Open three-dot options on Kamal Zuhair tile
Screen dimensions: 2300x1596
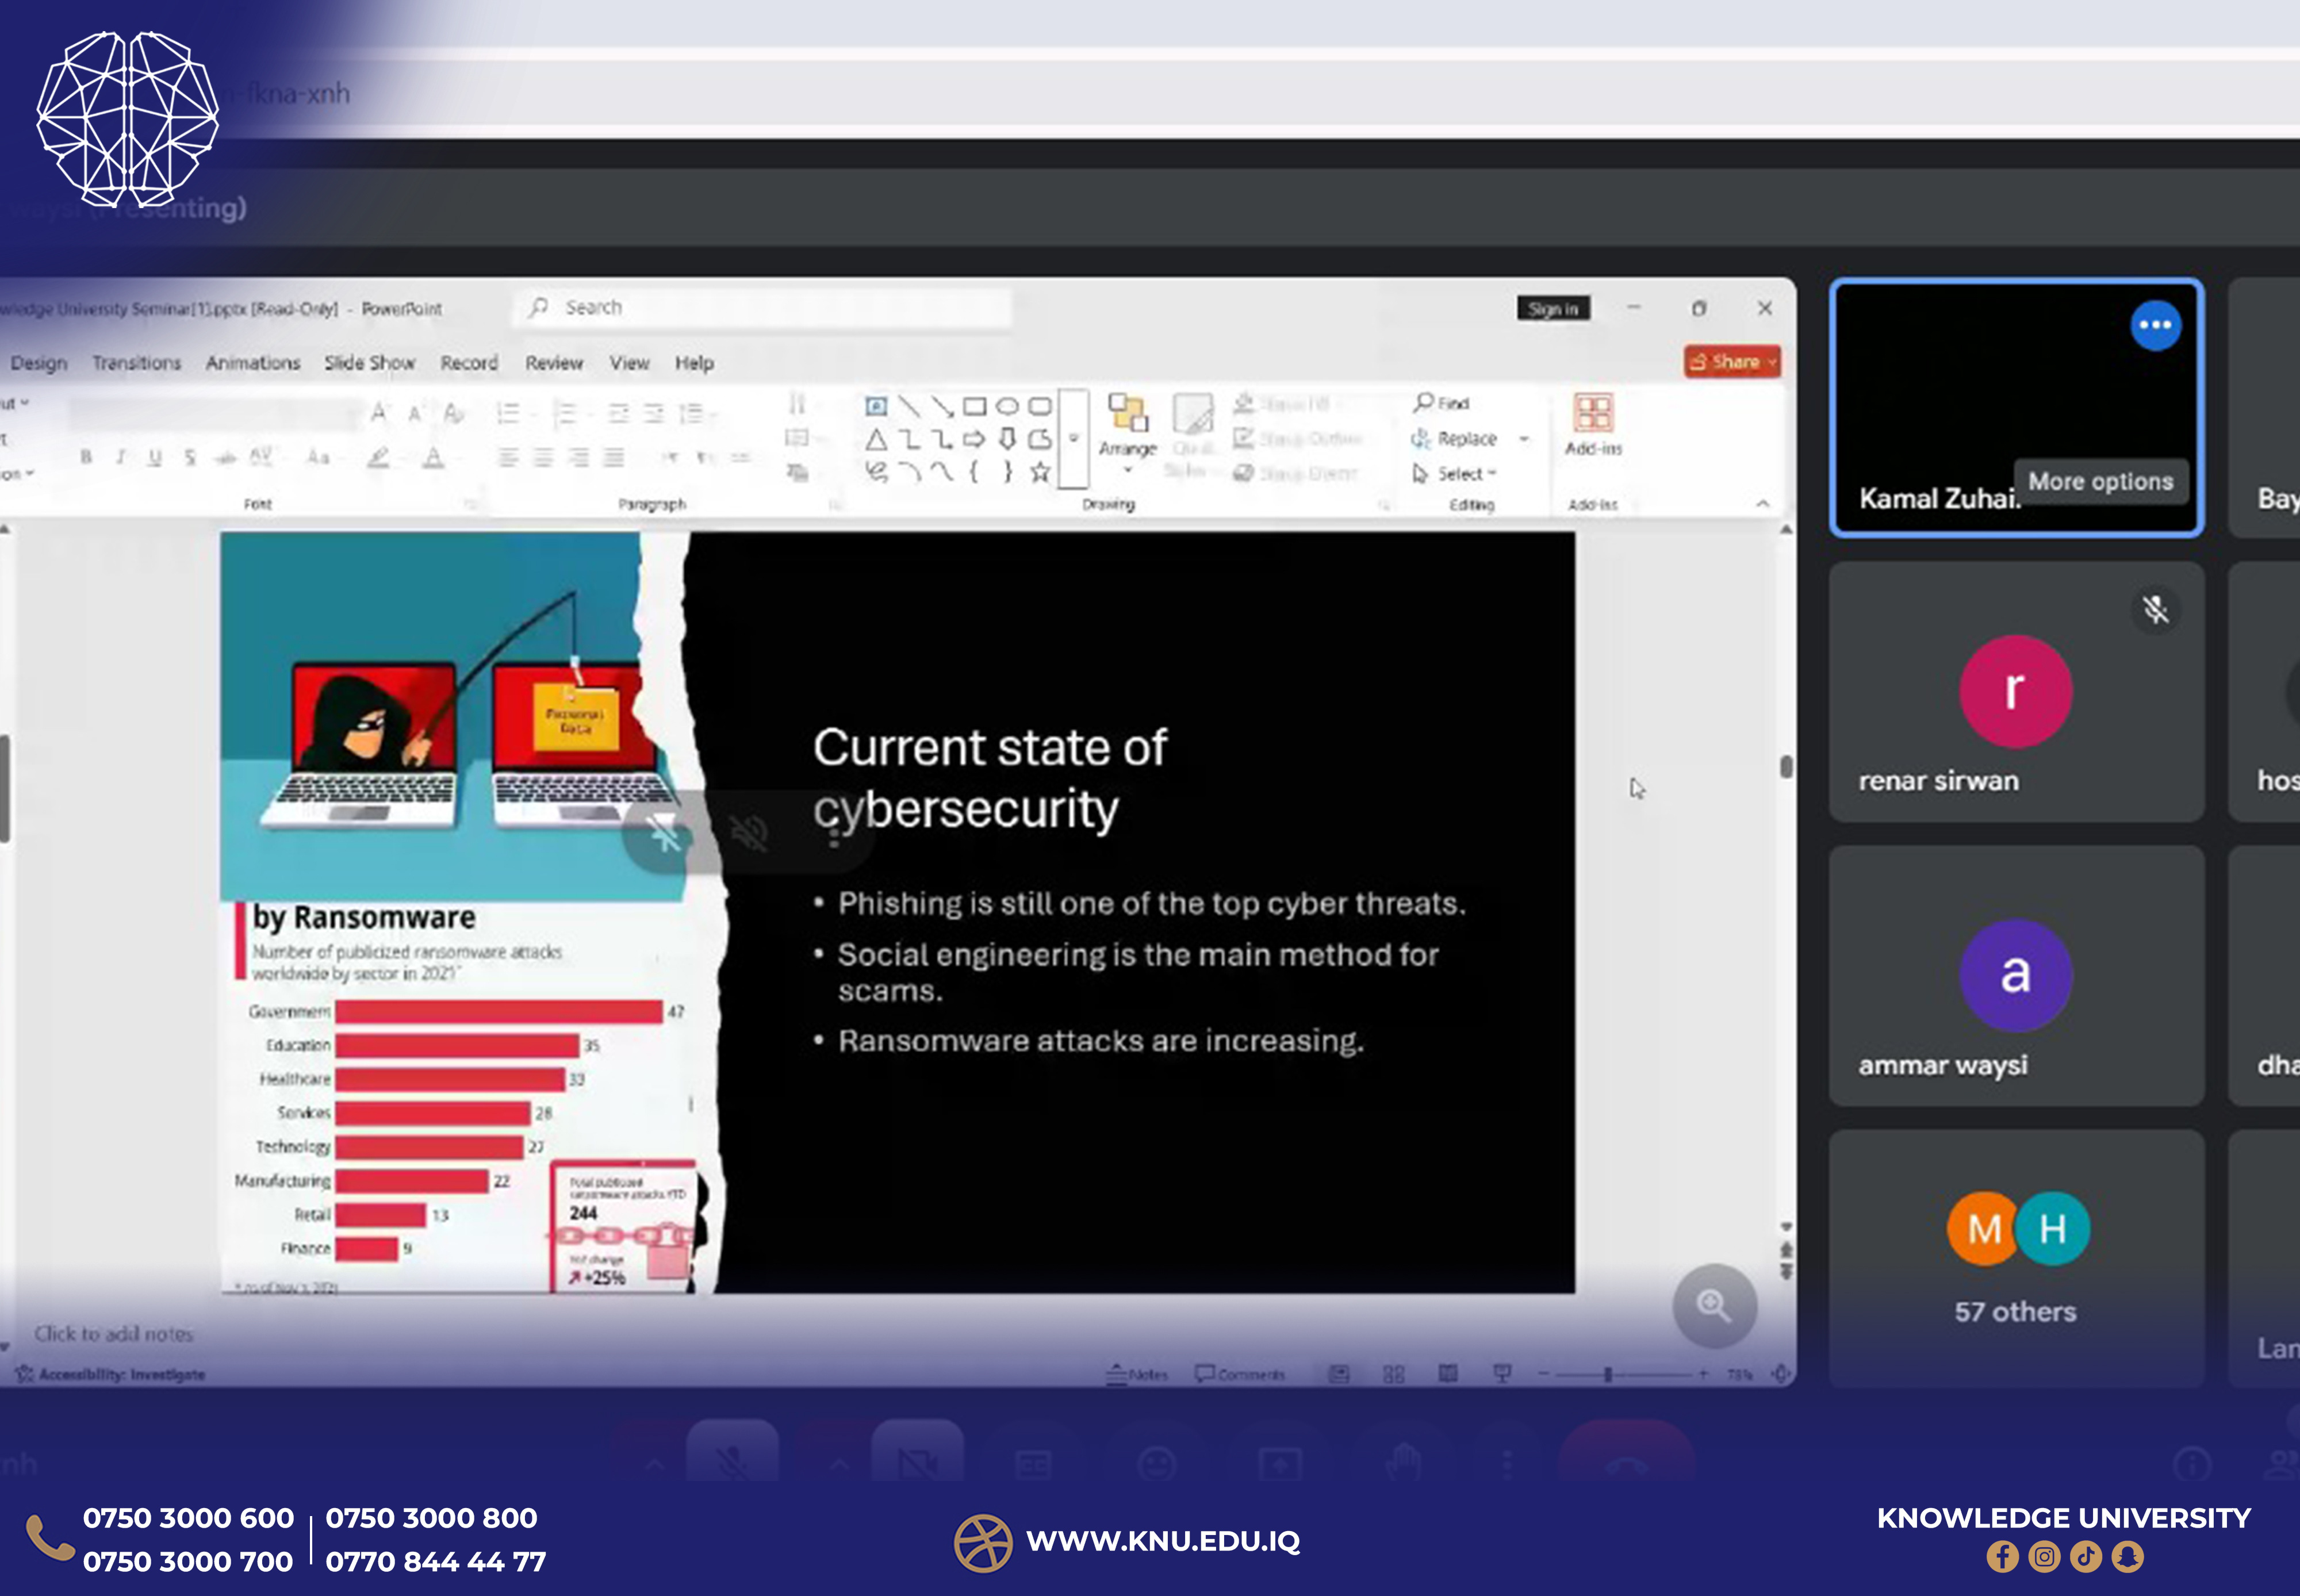click(2155, 325)
